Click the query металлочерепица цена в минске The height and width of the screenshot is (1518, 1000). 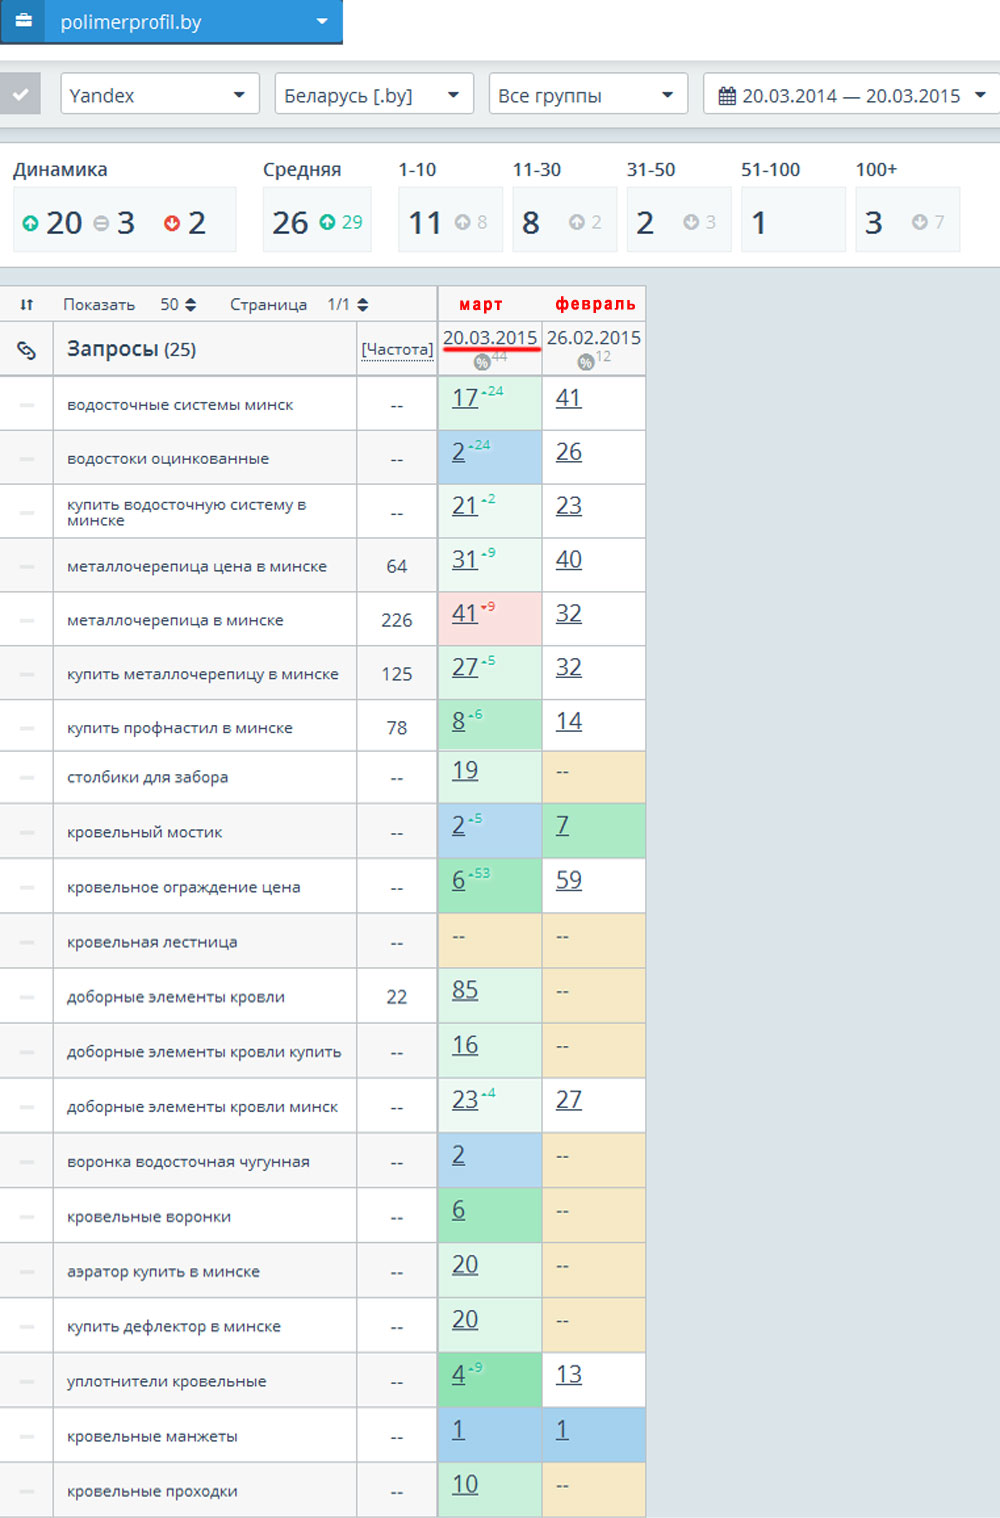(x=197, y=566)
